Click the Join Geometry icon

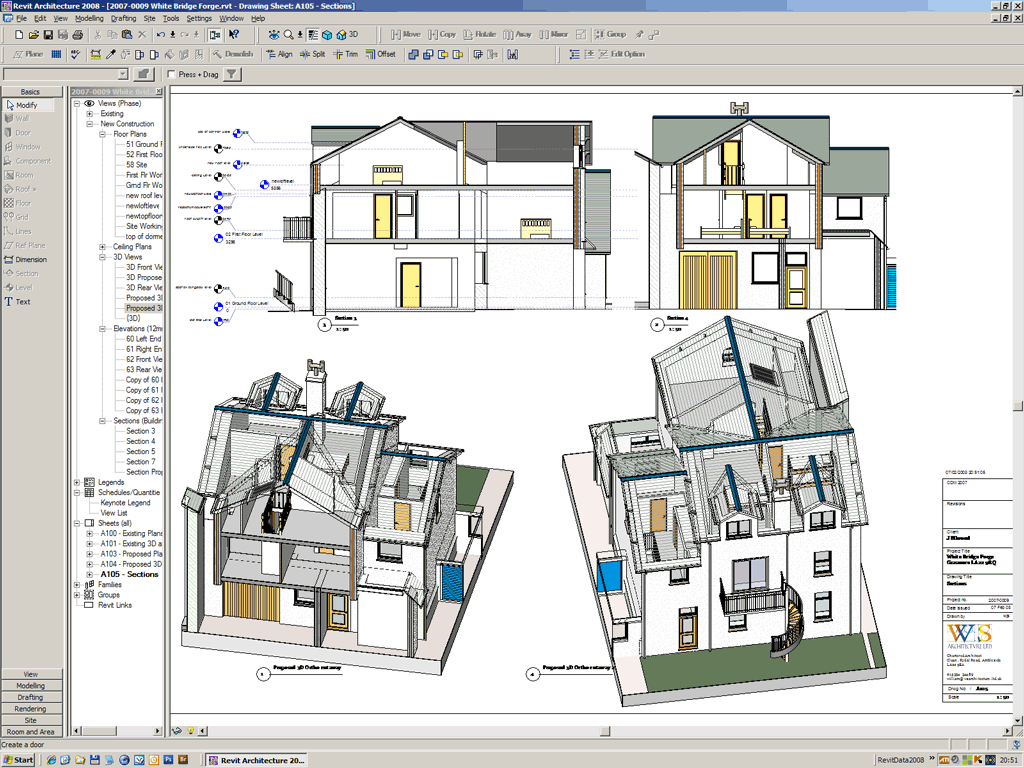point(413,54)
